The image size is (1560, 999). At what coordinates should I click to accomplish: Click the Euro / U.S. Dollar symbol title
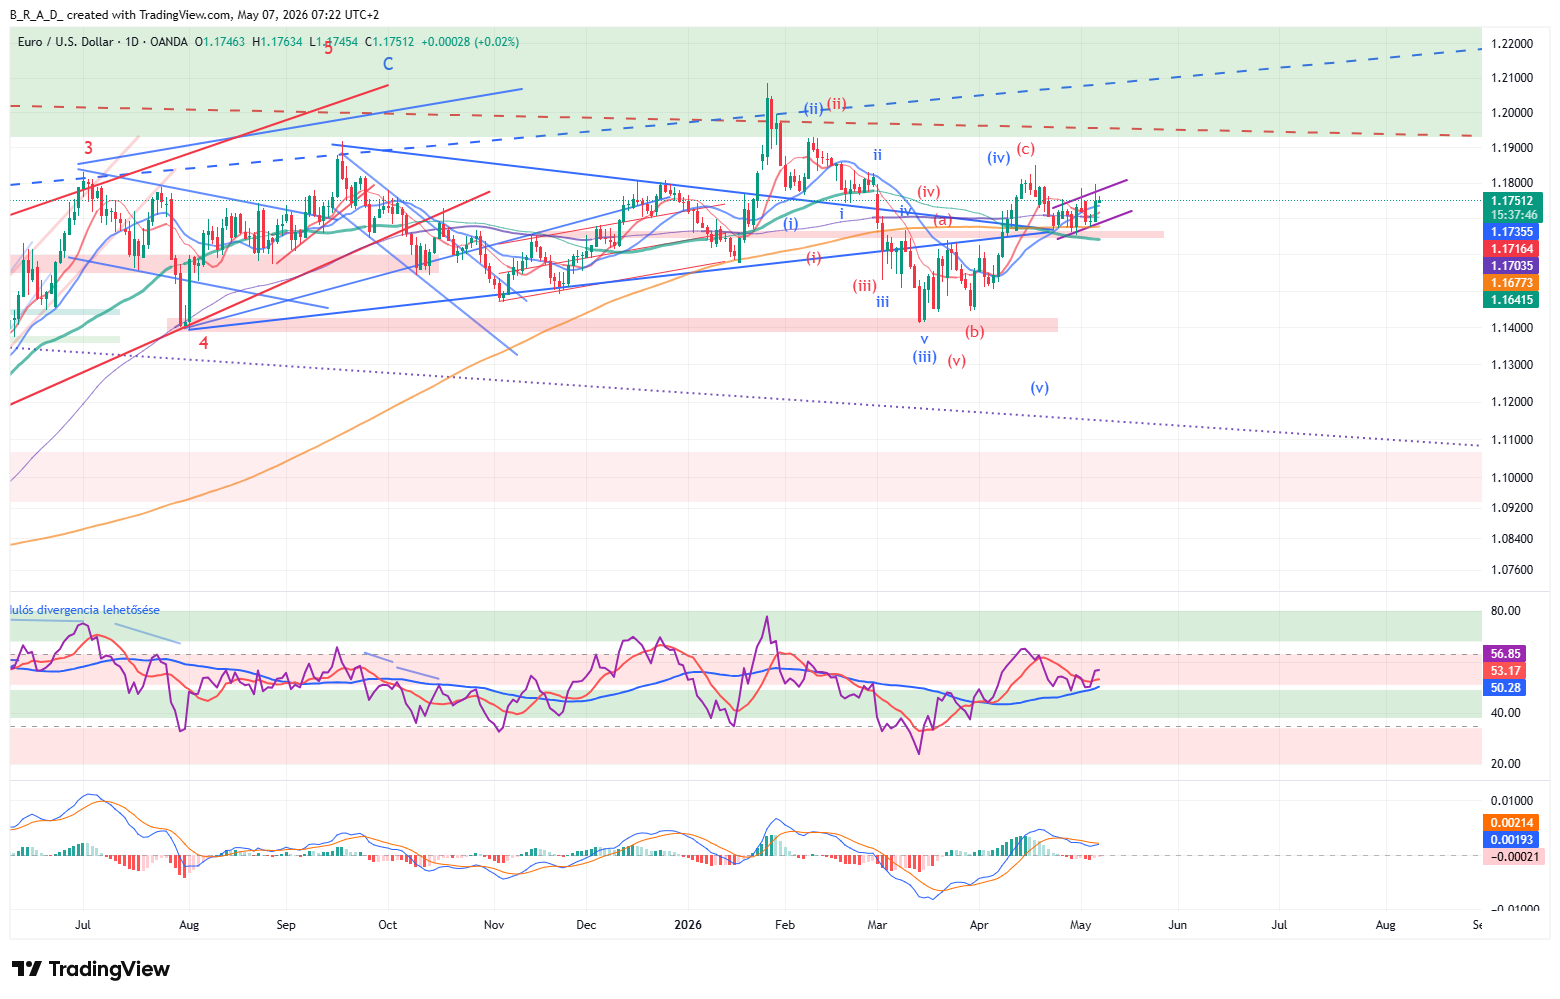tap(65, 42)
